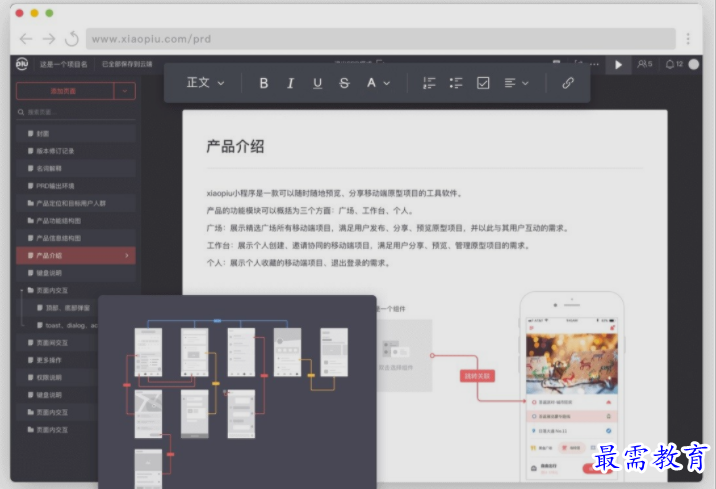Screen dimensions: 716x489
Task: Open the 名词解释 page
Action: 76,168
